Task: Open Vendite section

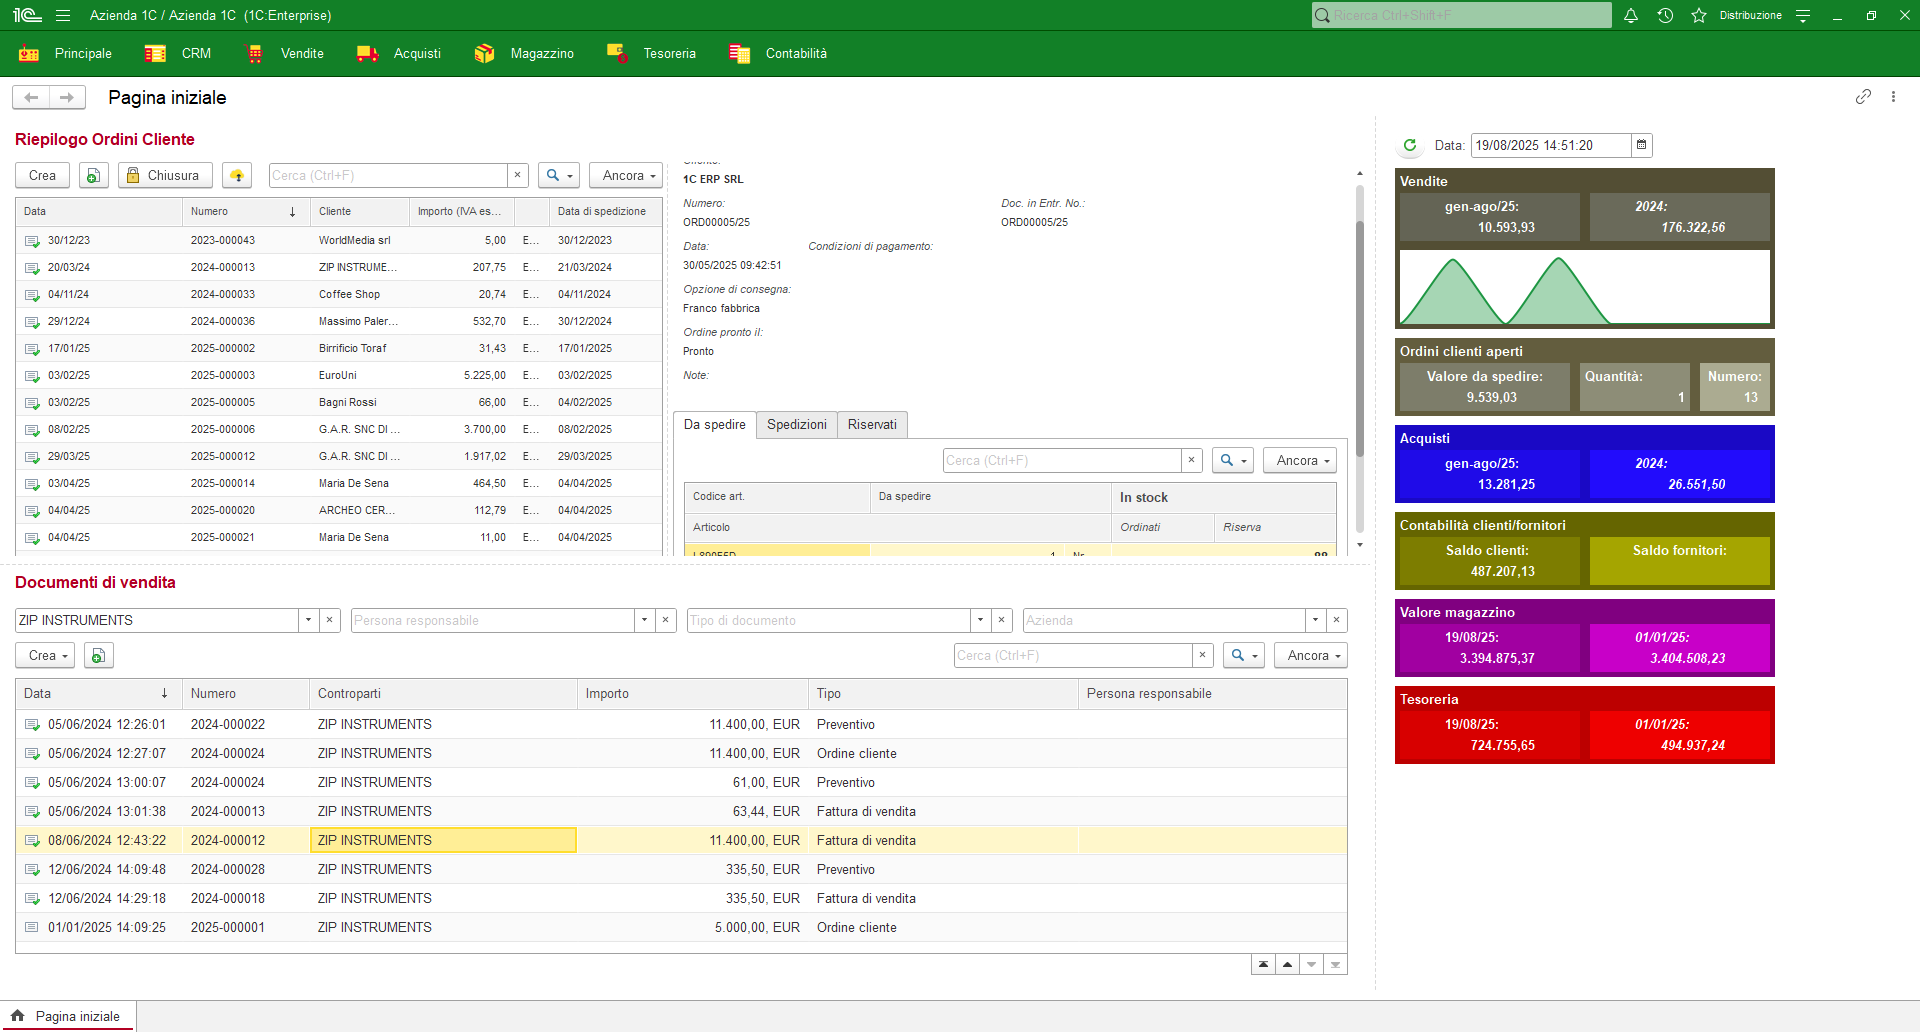Action: pos(285,53)
